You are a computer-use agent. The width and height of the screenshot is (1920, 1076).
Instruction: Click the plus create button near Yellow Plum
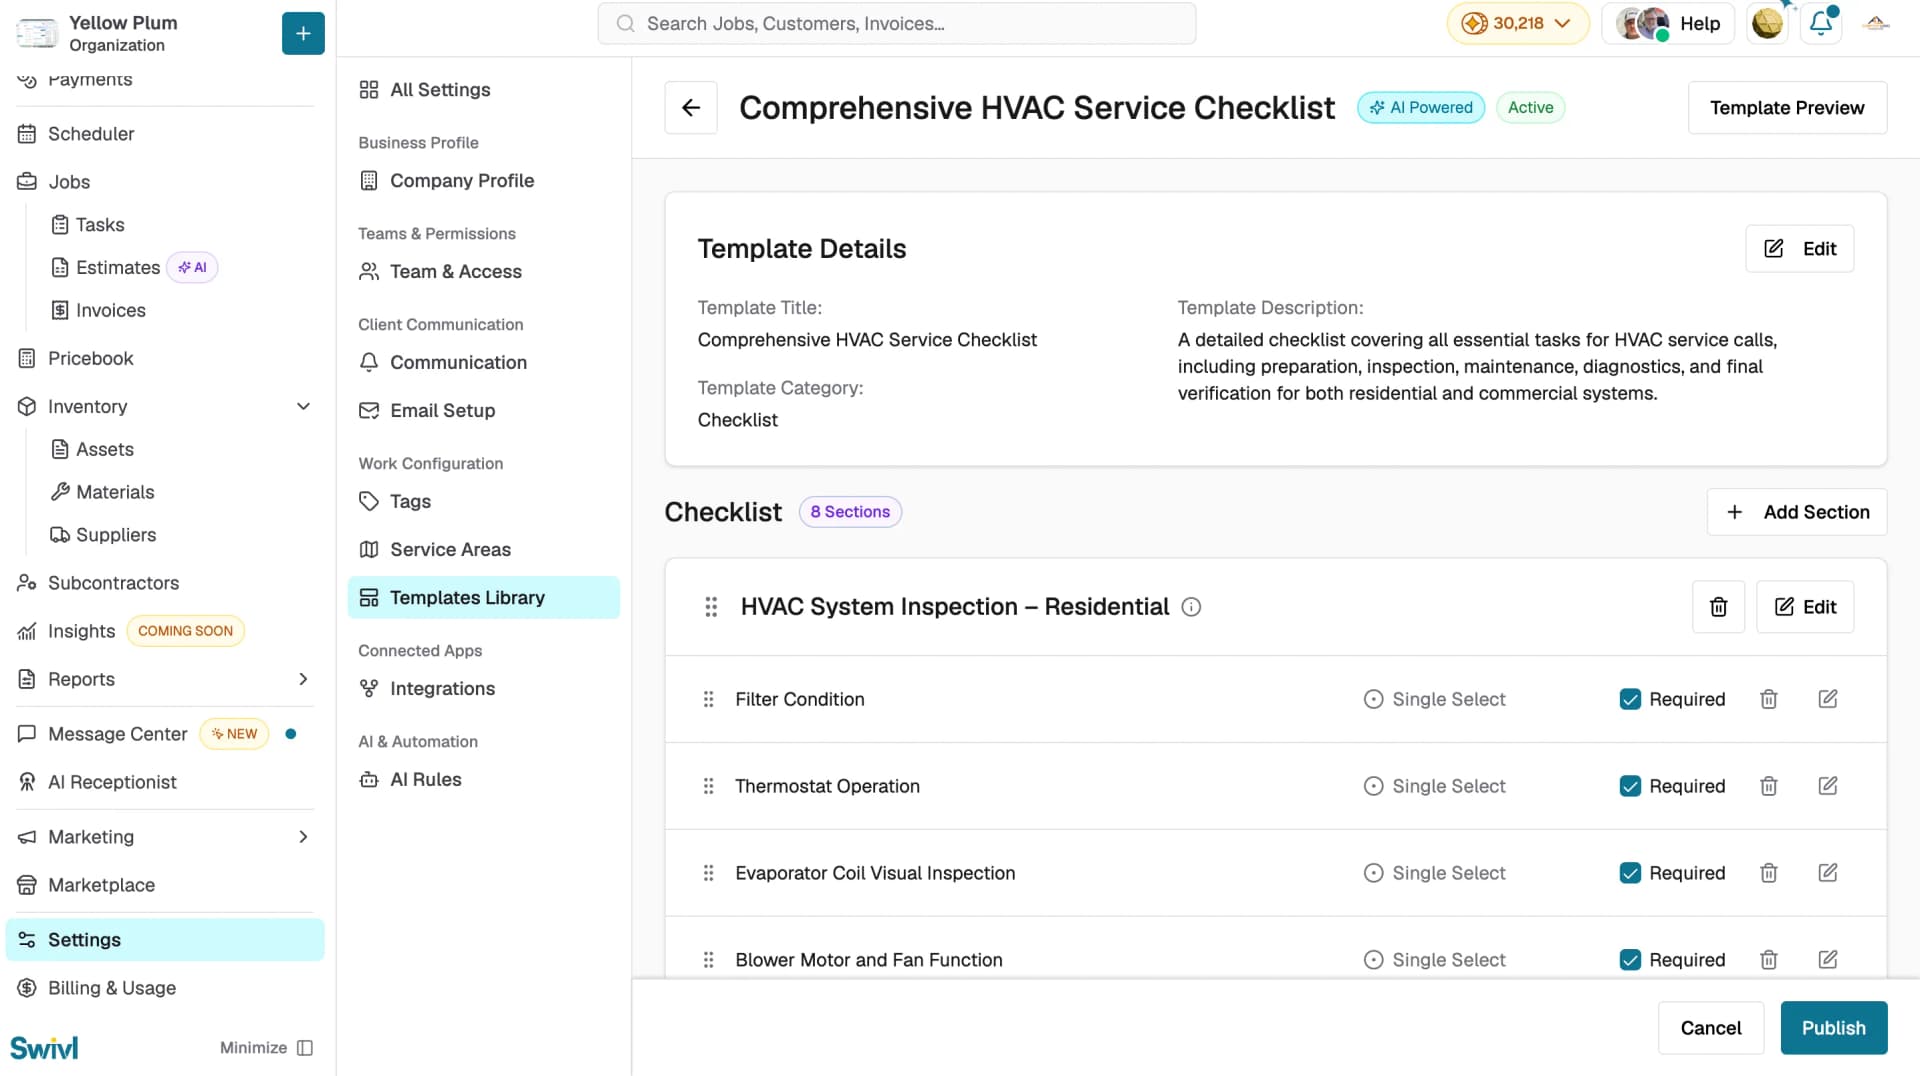coord(303,33)
